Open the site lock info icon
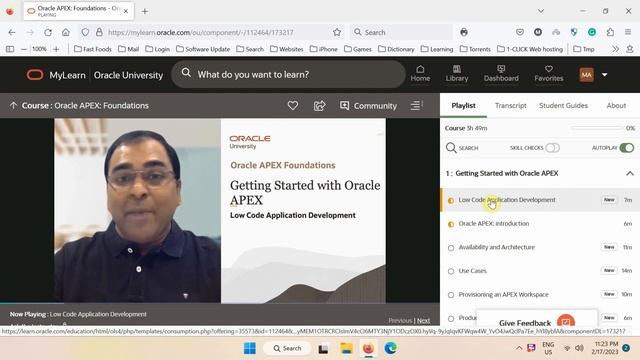 (99, 32)
